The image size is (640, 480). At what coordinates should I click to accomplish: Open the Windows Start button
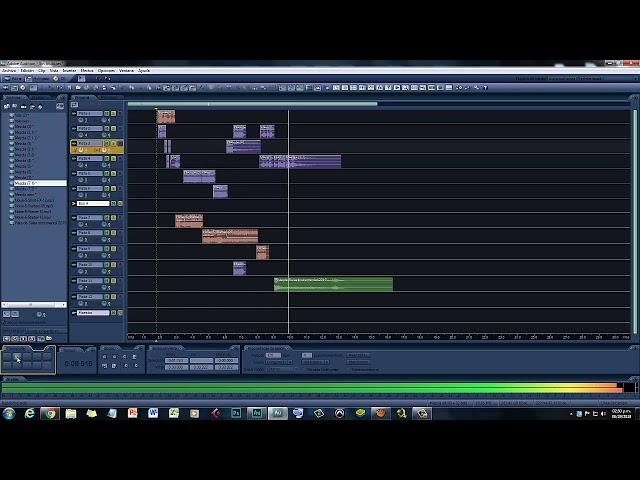pyautogui.click(x=9, y=413)
